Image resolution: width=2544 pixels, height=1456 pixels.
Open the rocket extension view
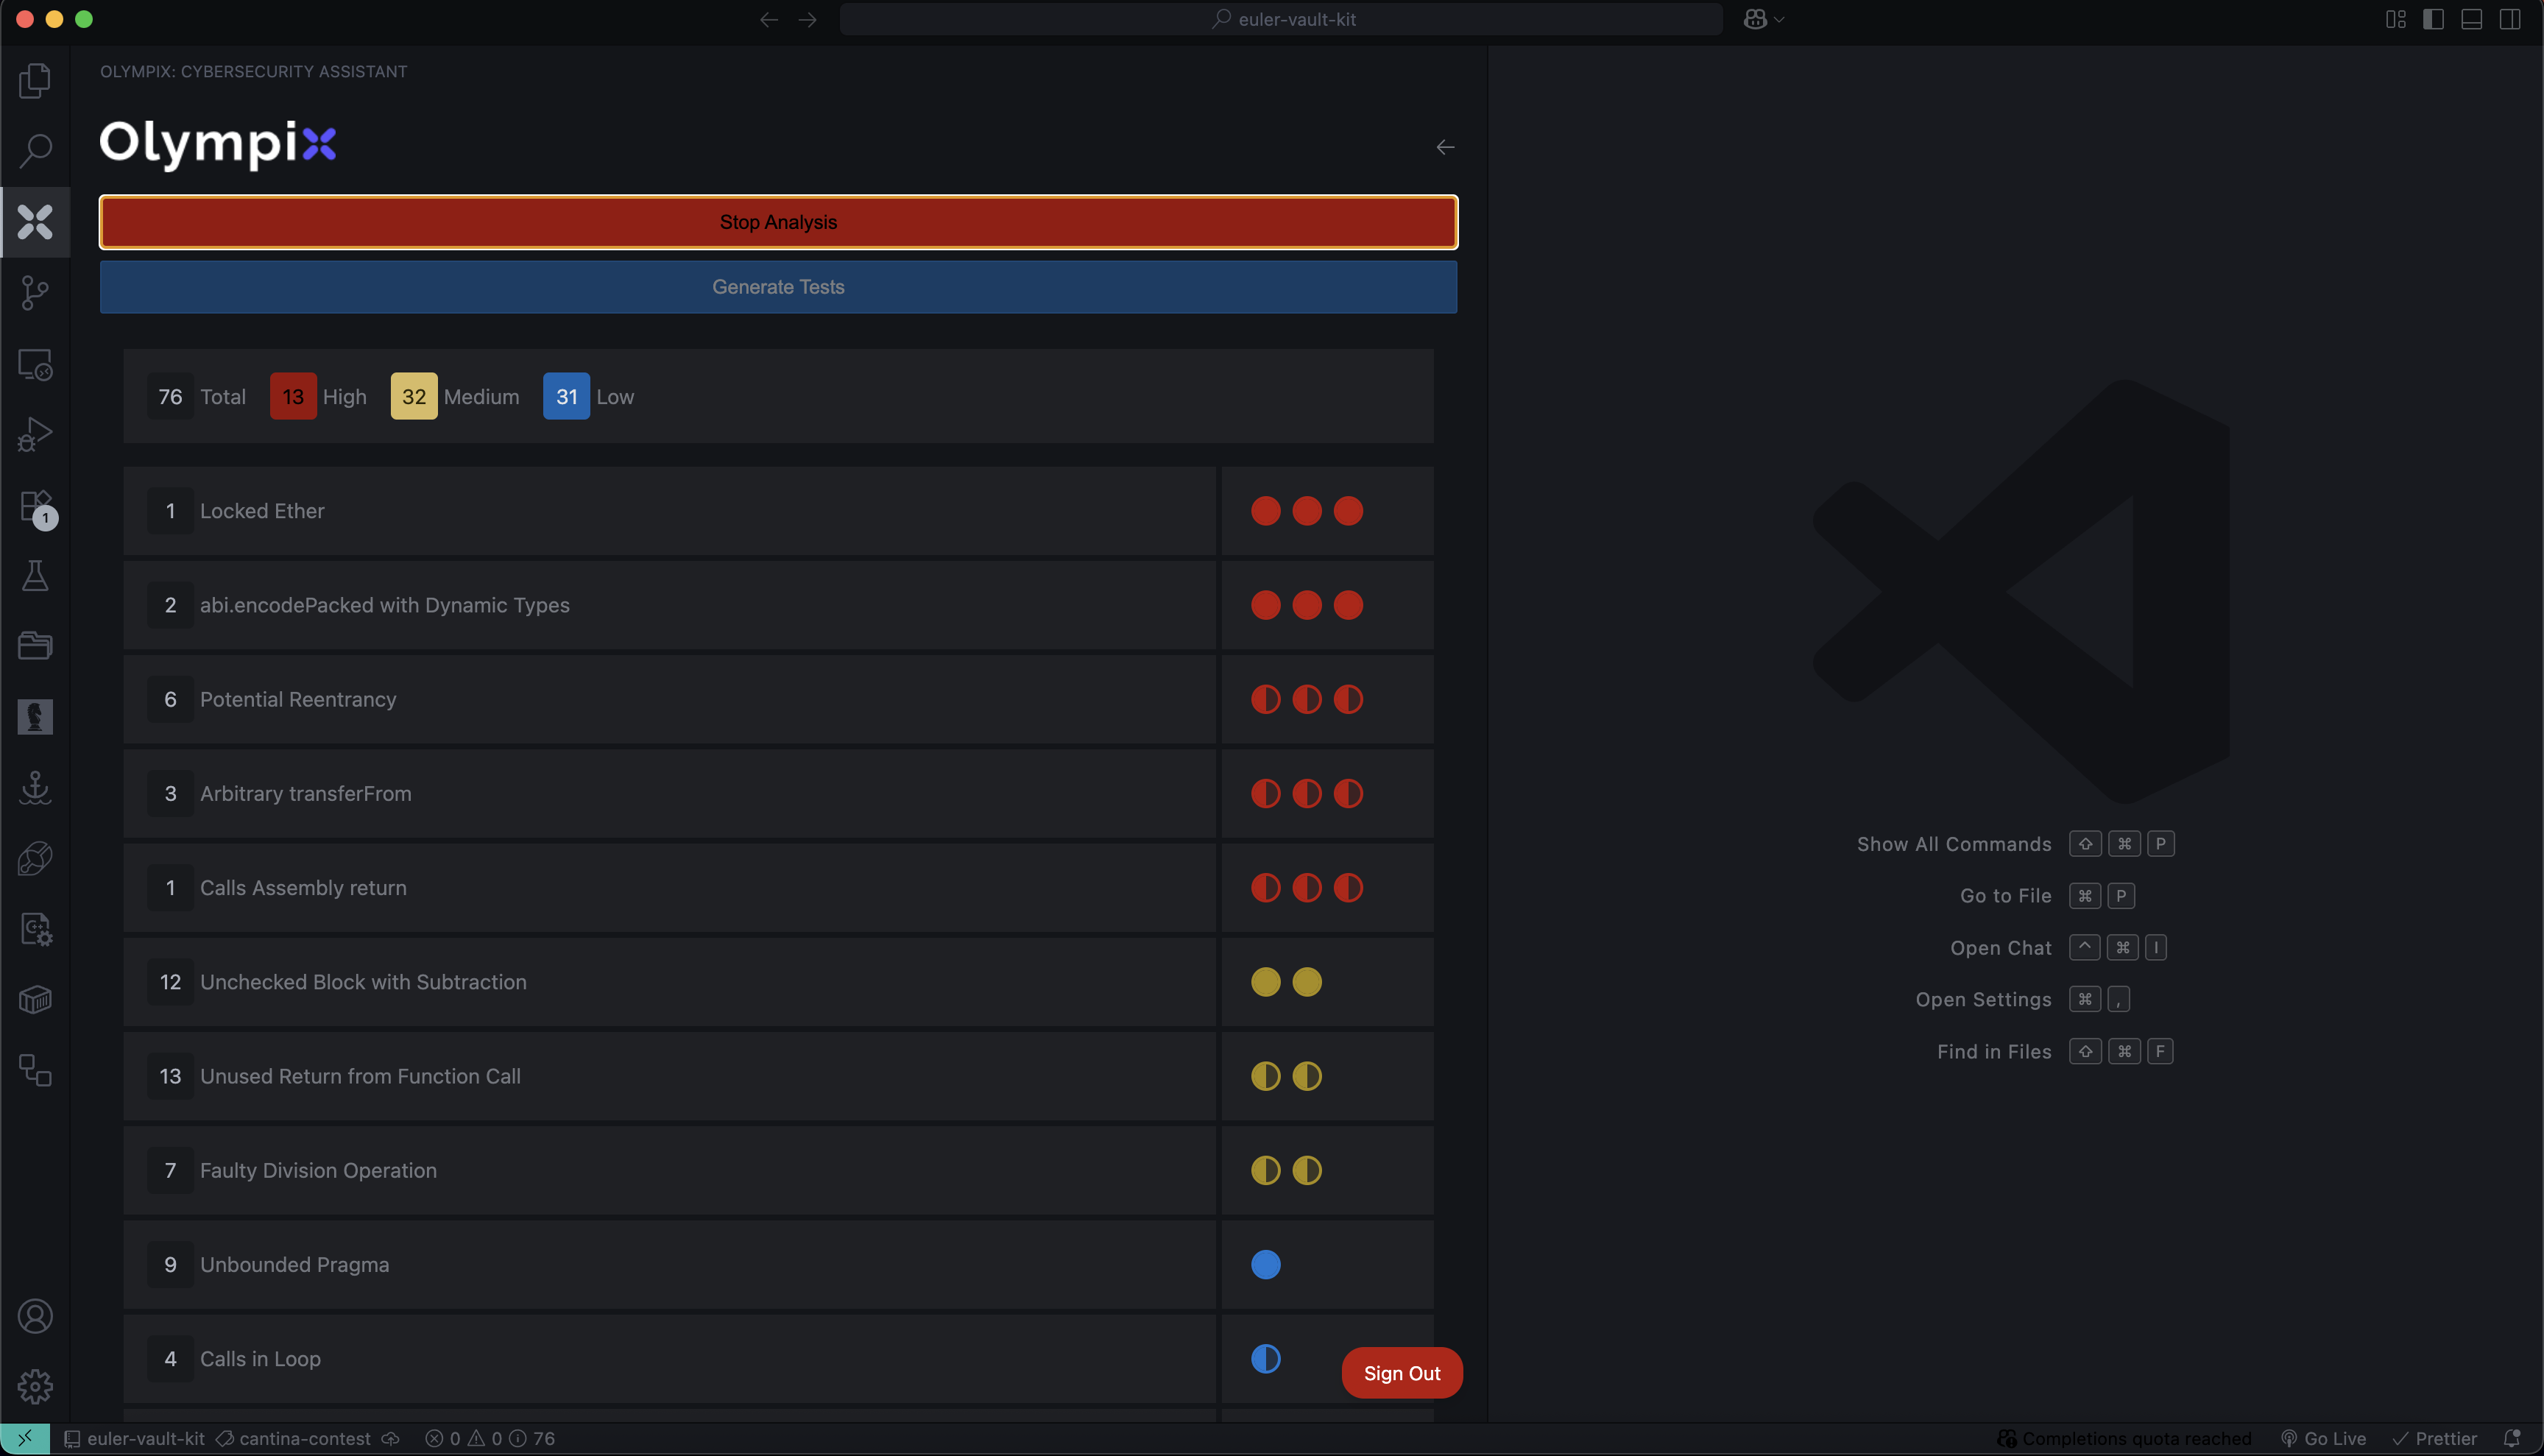[35, 858]
